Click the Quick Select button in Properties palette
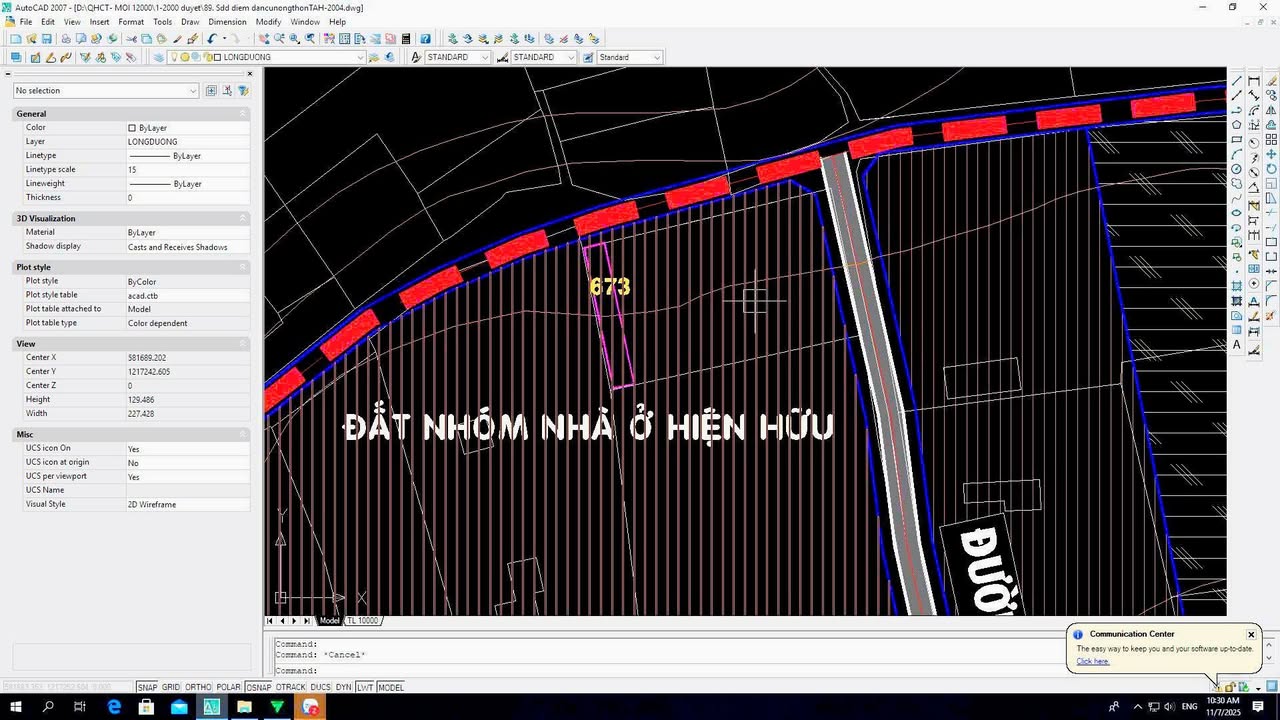Image resolution: width=1280 pixels, height=720 pixels. (243, 90)
